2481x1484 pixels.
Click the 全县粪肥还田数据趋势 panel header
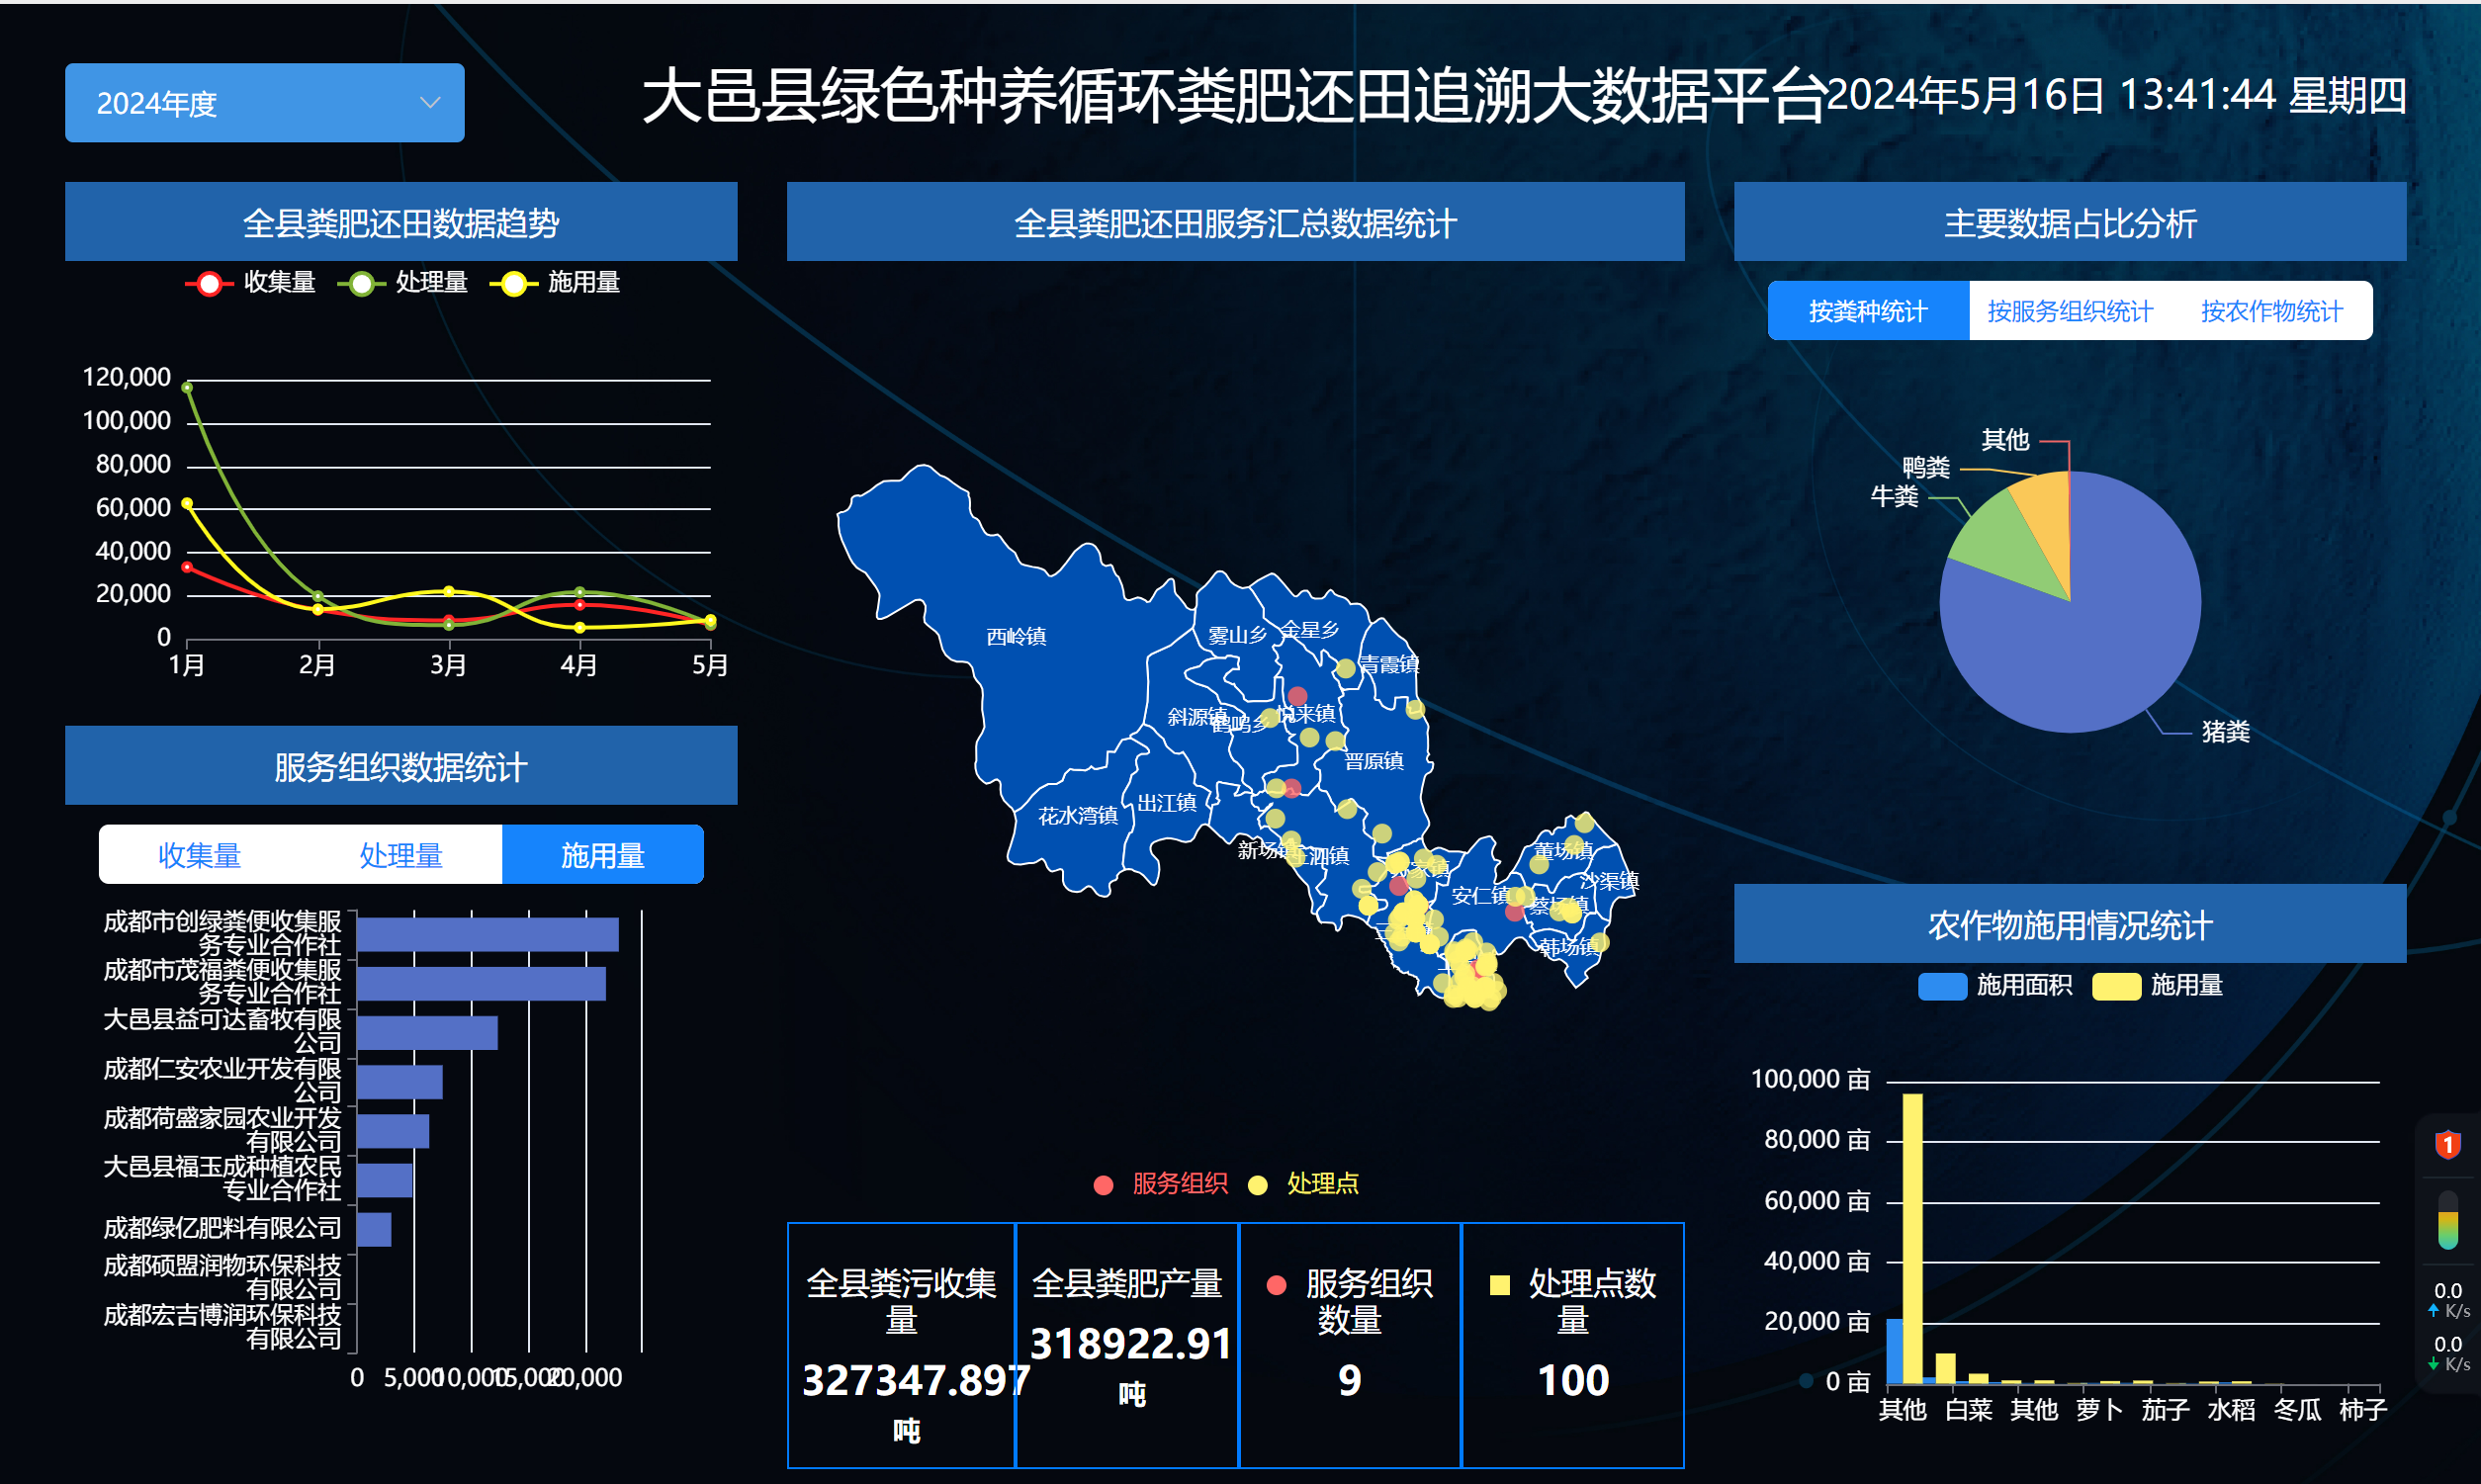[x=401, y=222]
